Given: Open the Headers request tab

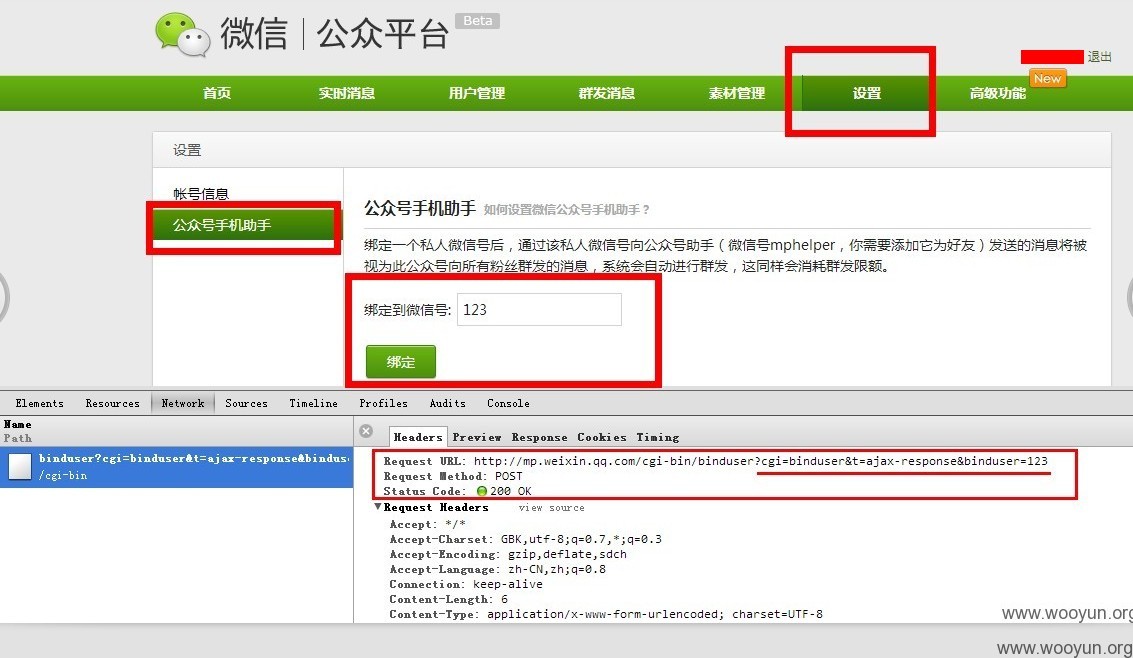Looking at the screenshot, I should pos(418,437).
